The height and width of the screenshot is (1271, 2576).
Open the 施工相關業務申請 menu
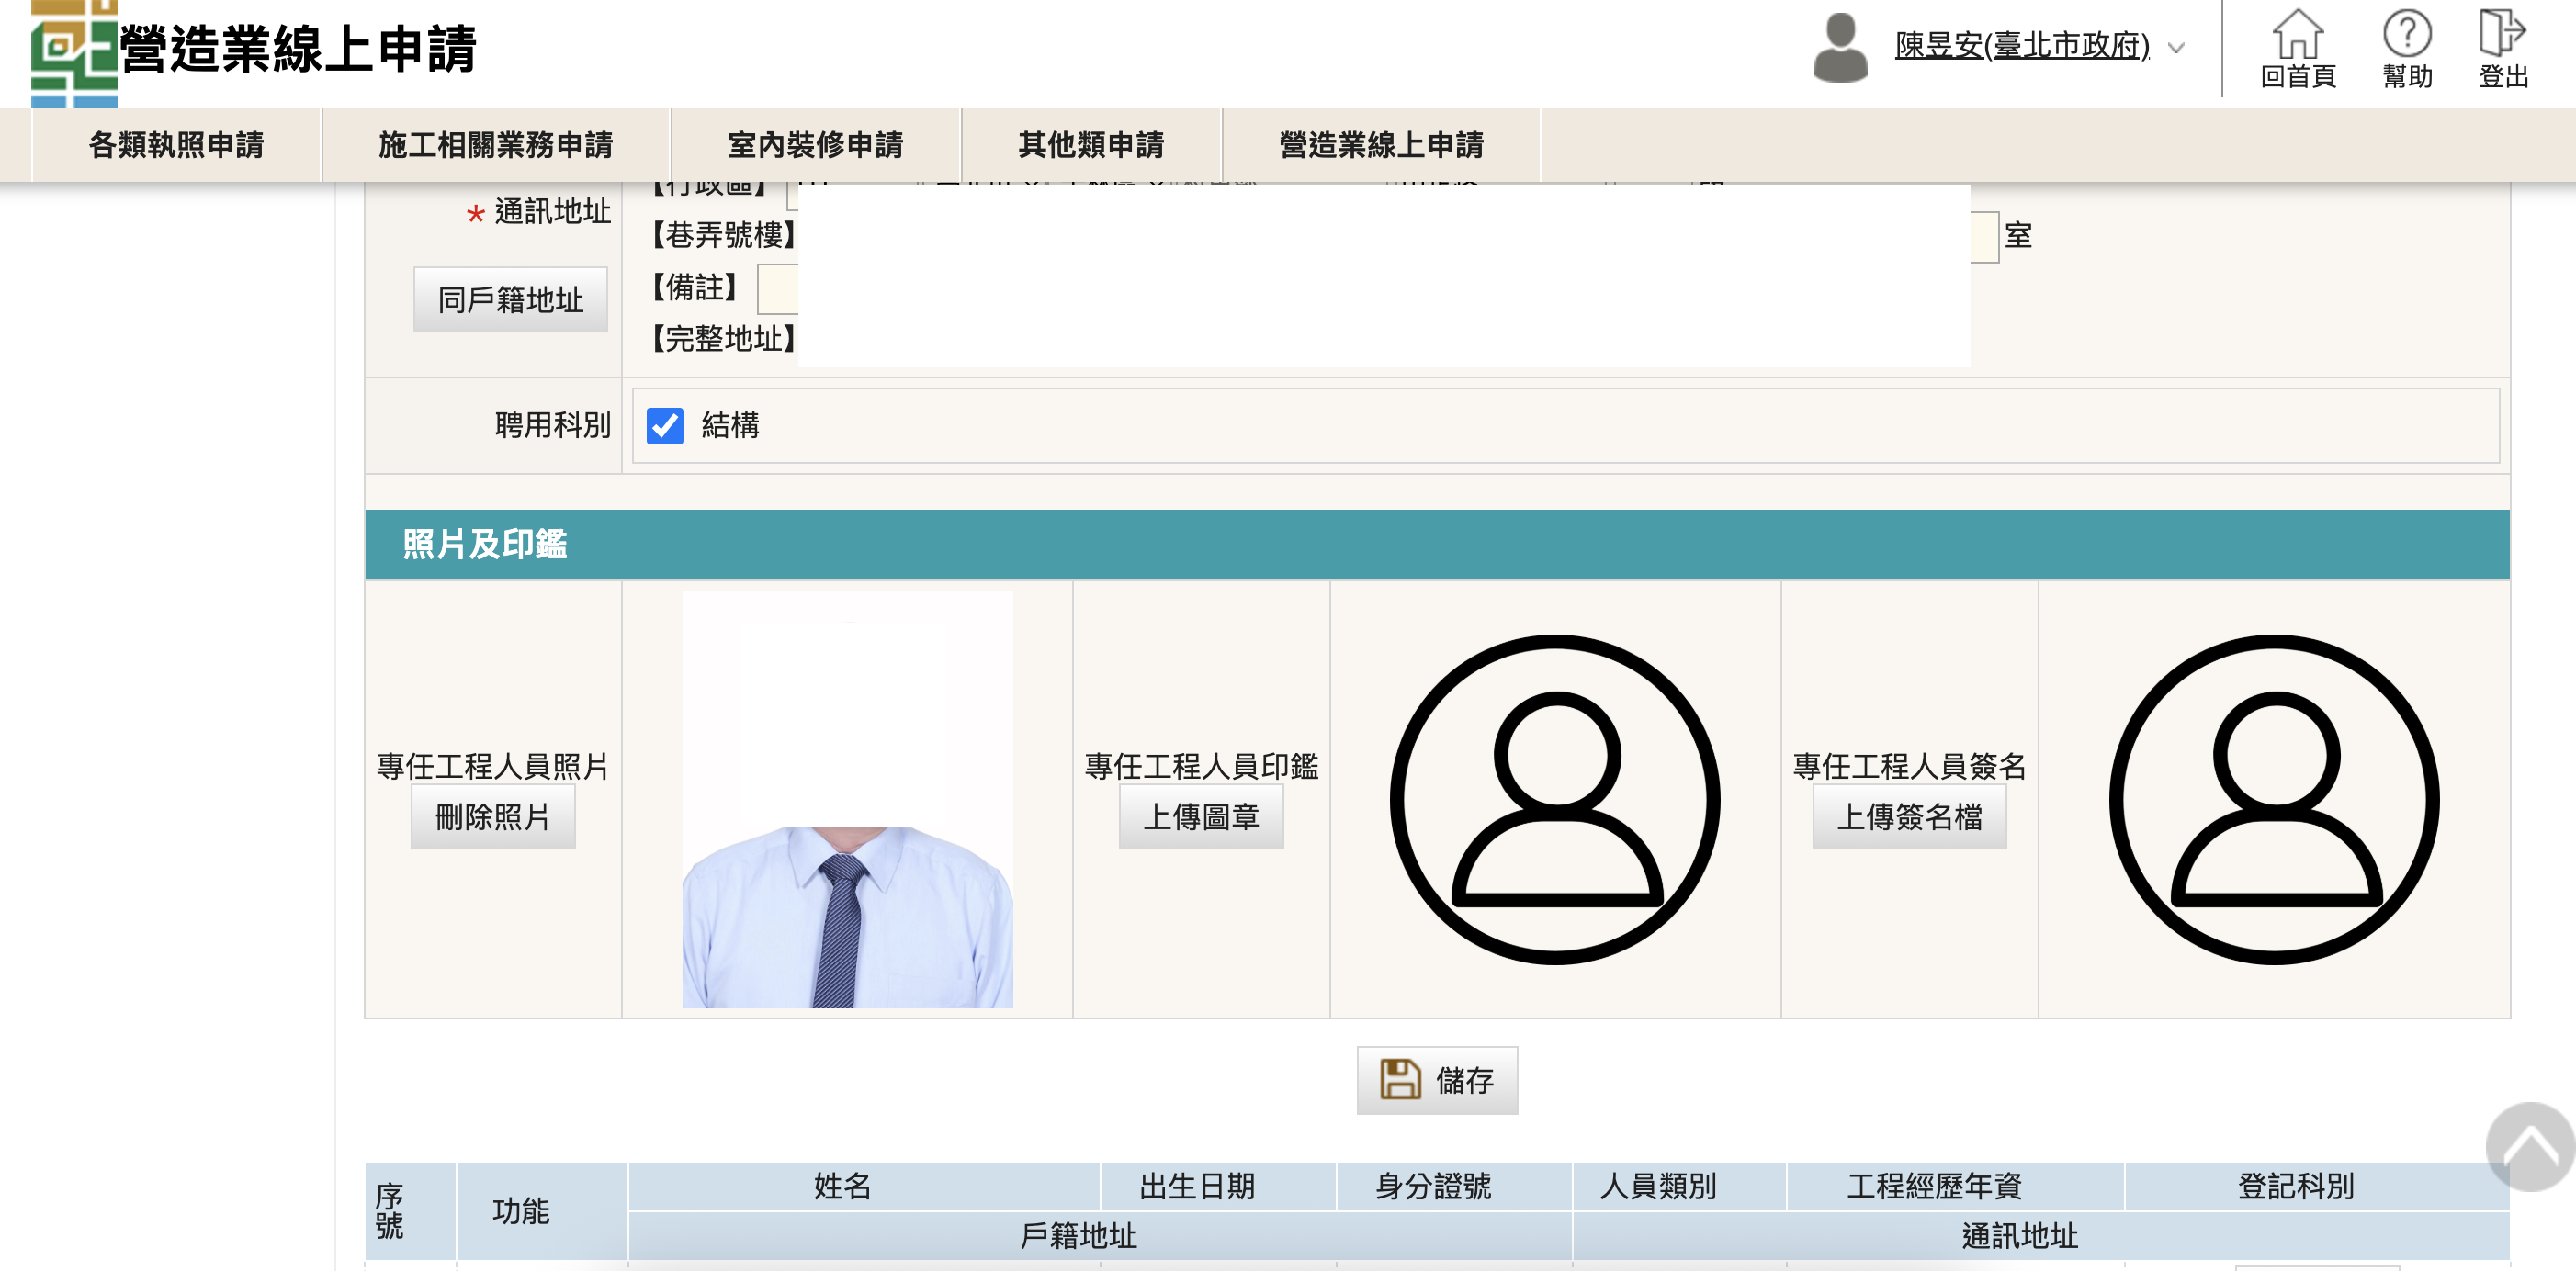pyautogui.click(x=495, y=145)
